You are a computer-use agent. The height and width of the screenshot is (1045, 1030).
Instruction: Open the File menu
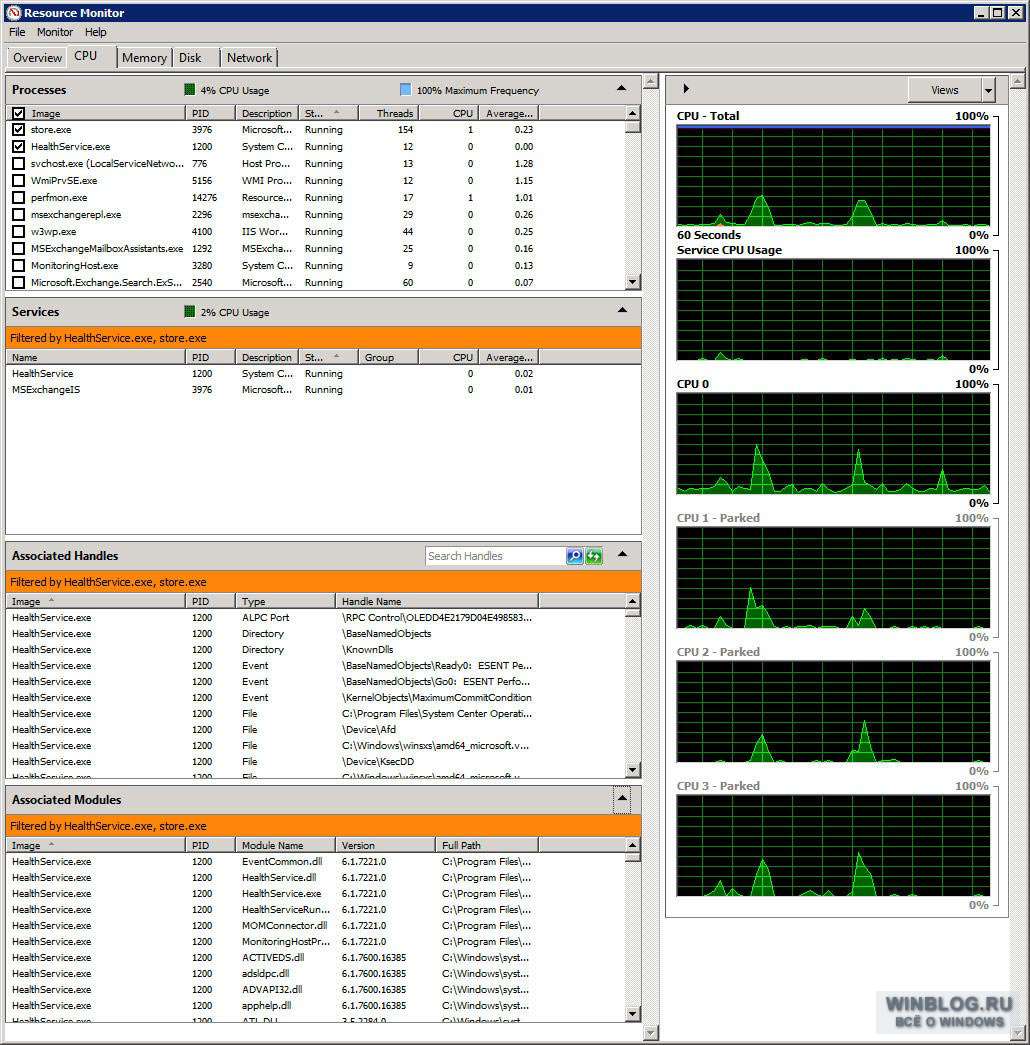[17, 32]
